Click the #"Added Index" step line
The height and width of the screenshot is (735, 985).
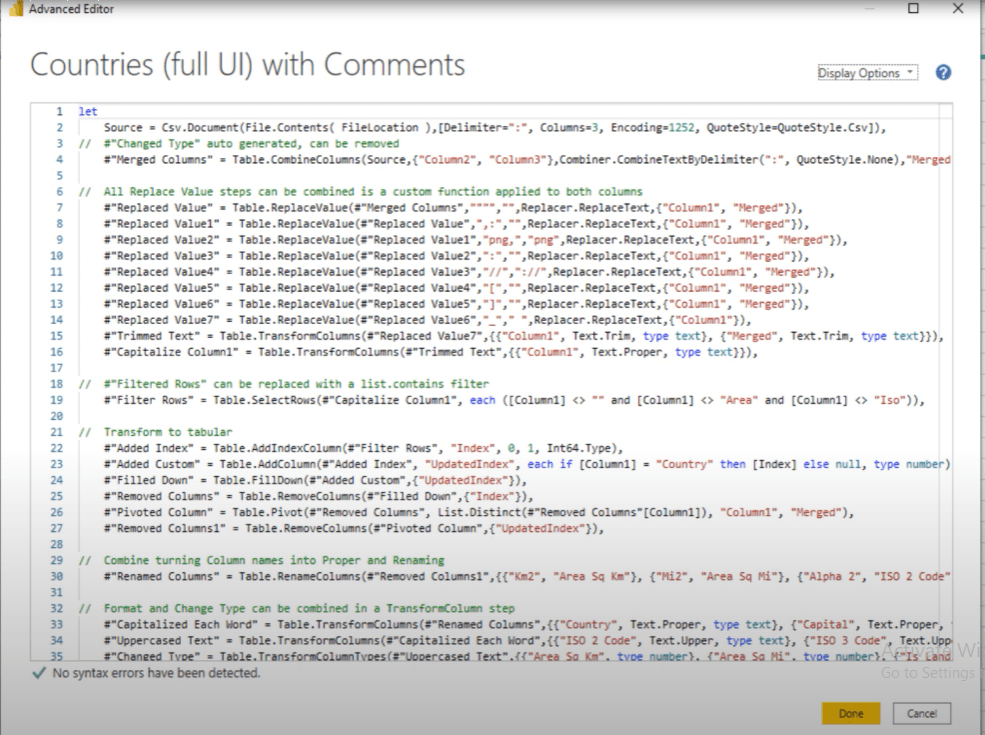tap(364, 448)
